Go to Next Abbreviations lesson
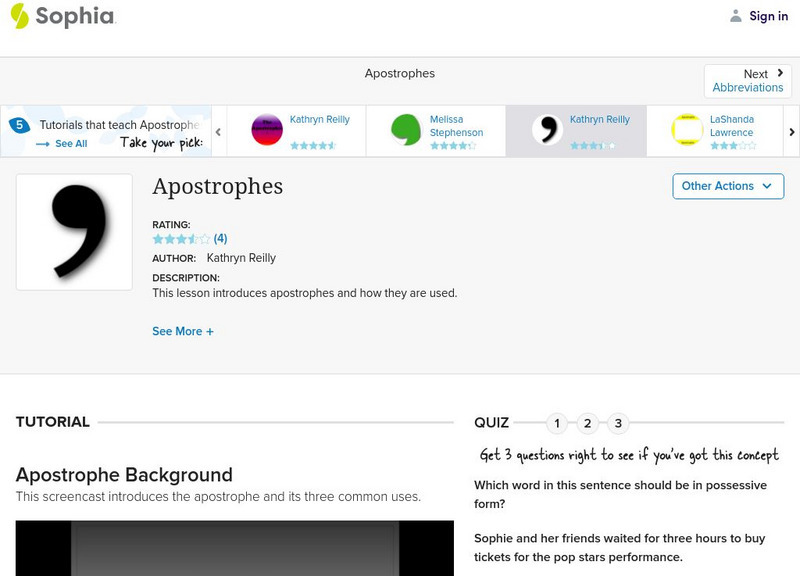 click(748, 81)
